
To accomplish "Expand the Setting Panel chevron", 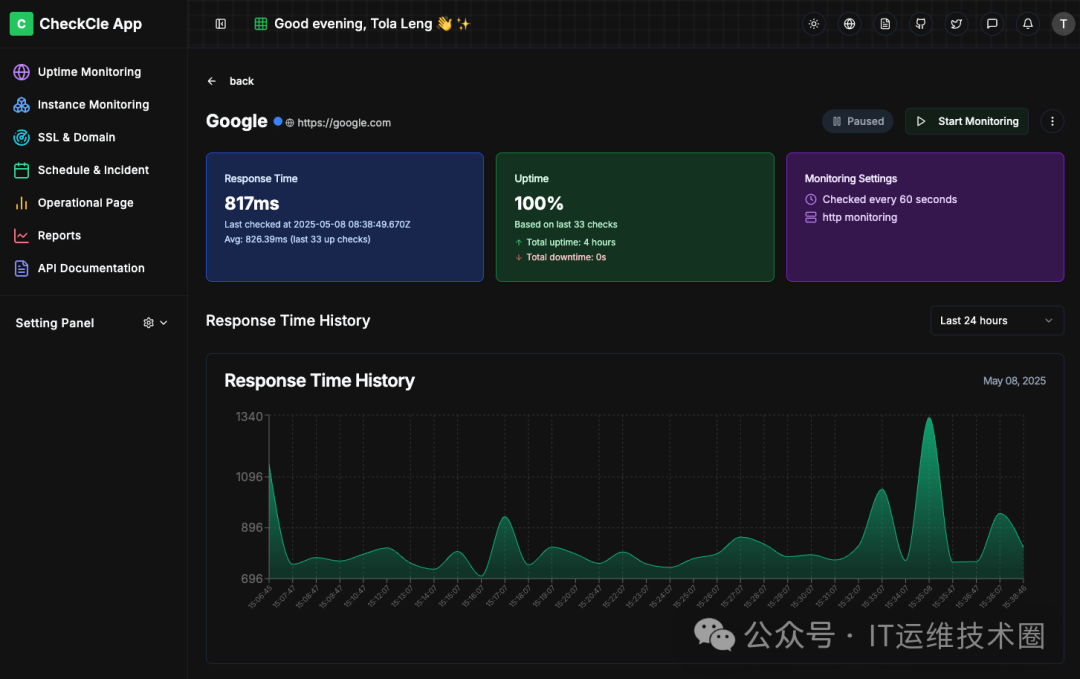I will coord(164,323).
